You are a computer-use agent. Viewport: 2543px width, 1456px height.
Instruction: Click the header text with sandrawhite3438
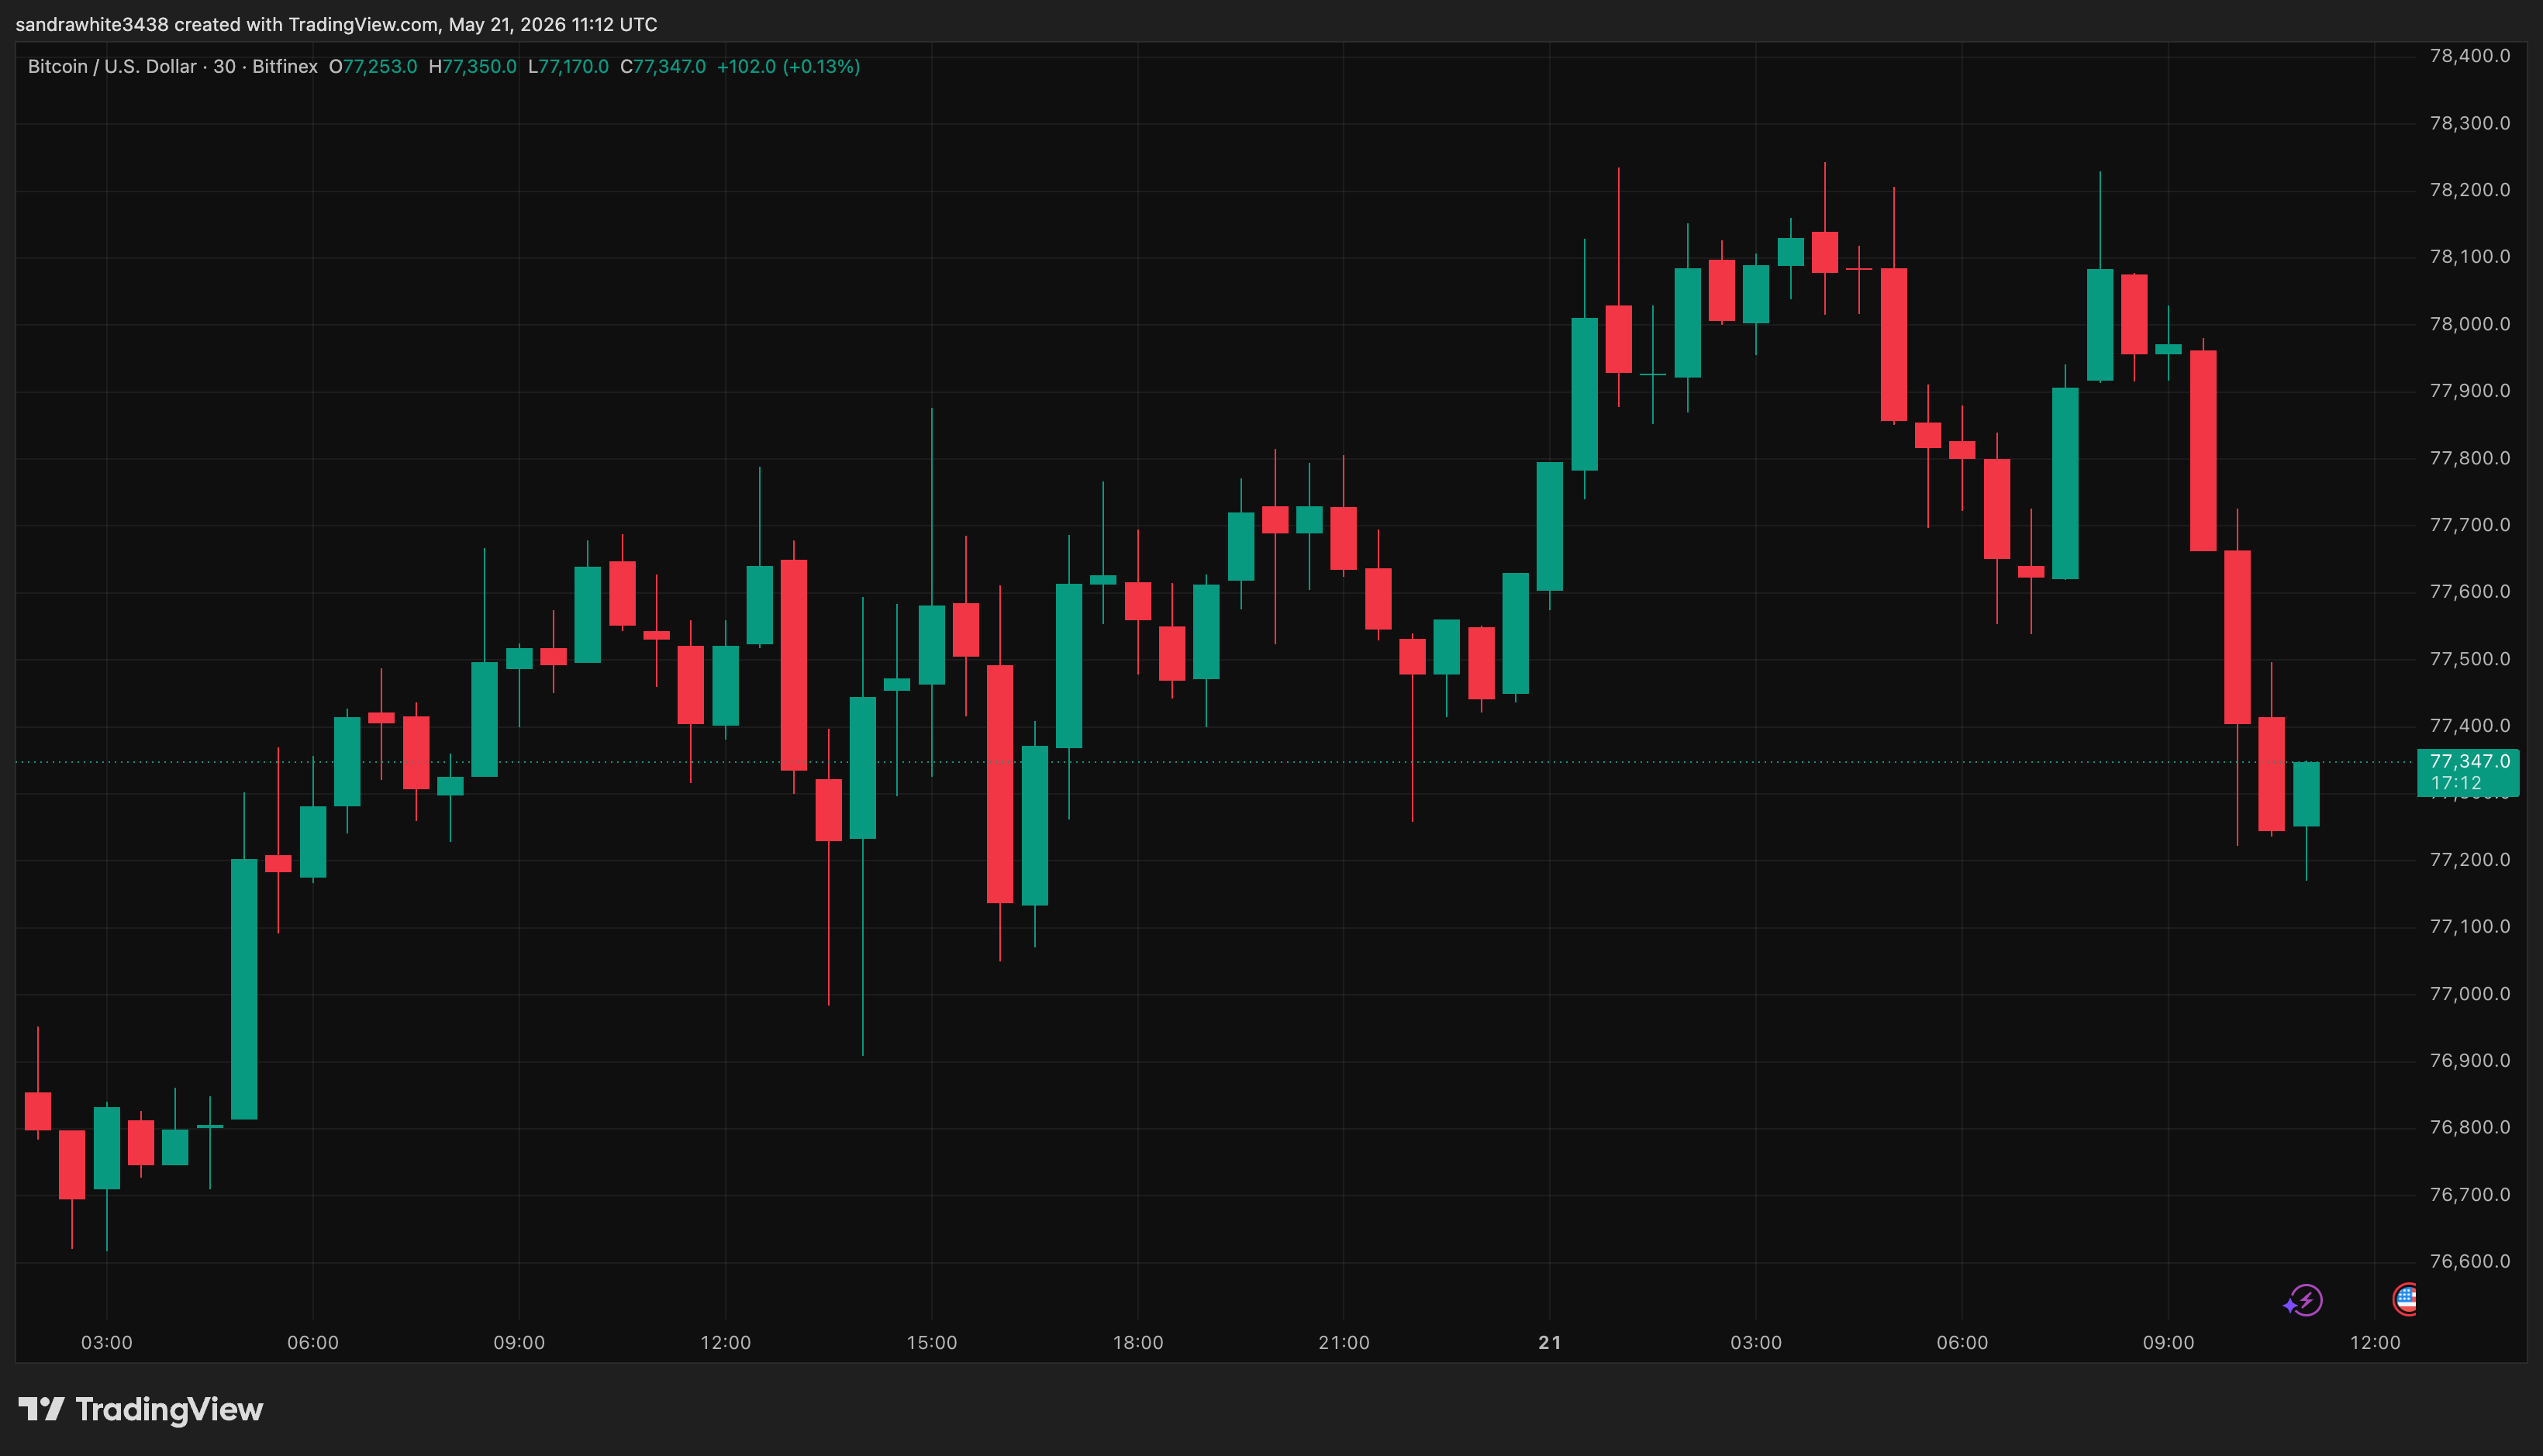pos(336,24)
